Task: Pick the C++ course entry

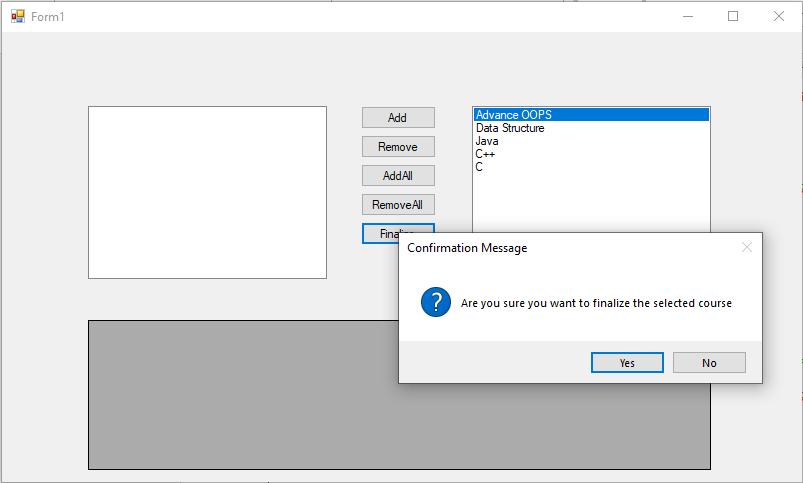Action: [486, 154]
